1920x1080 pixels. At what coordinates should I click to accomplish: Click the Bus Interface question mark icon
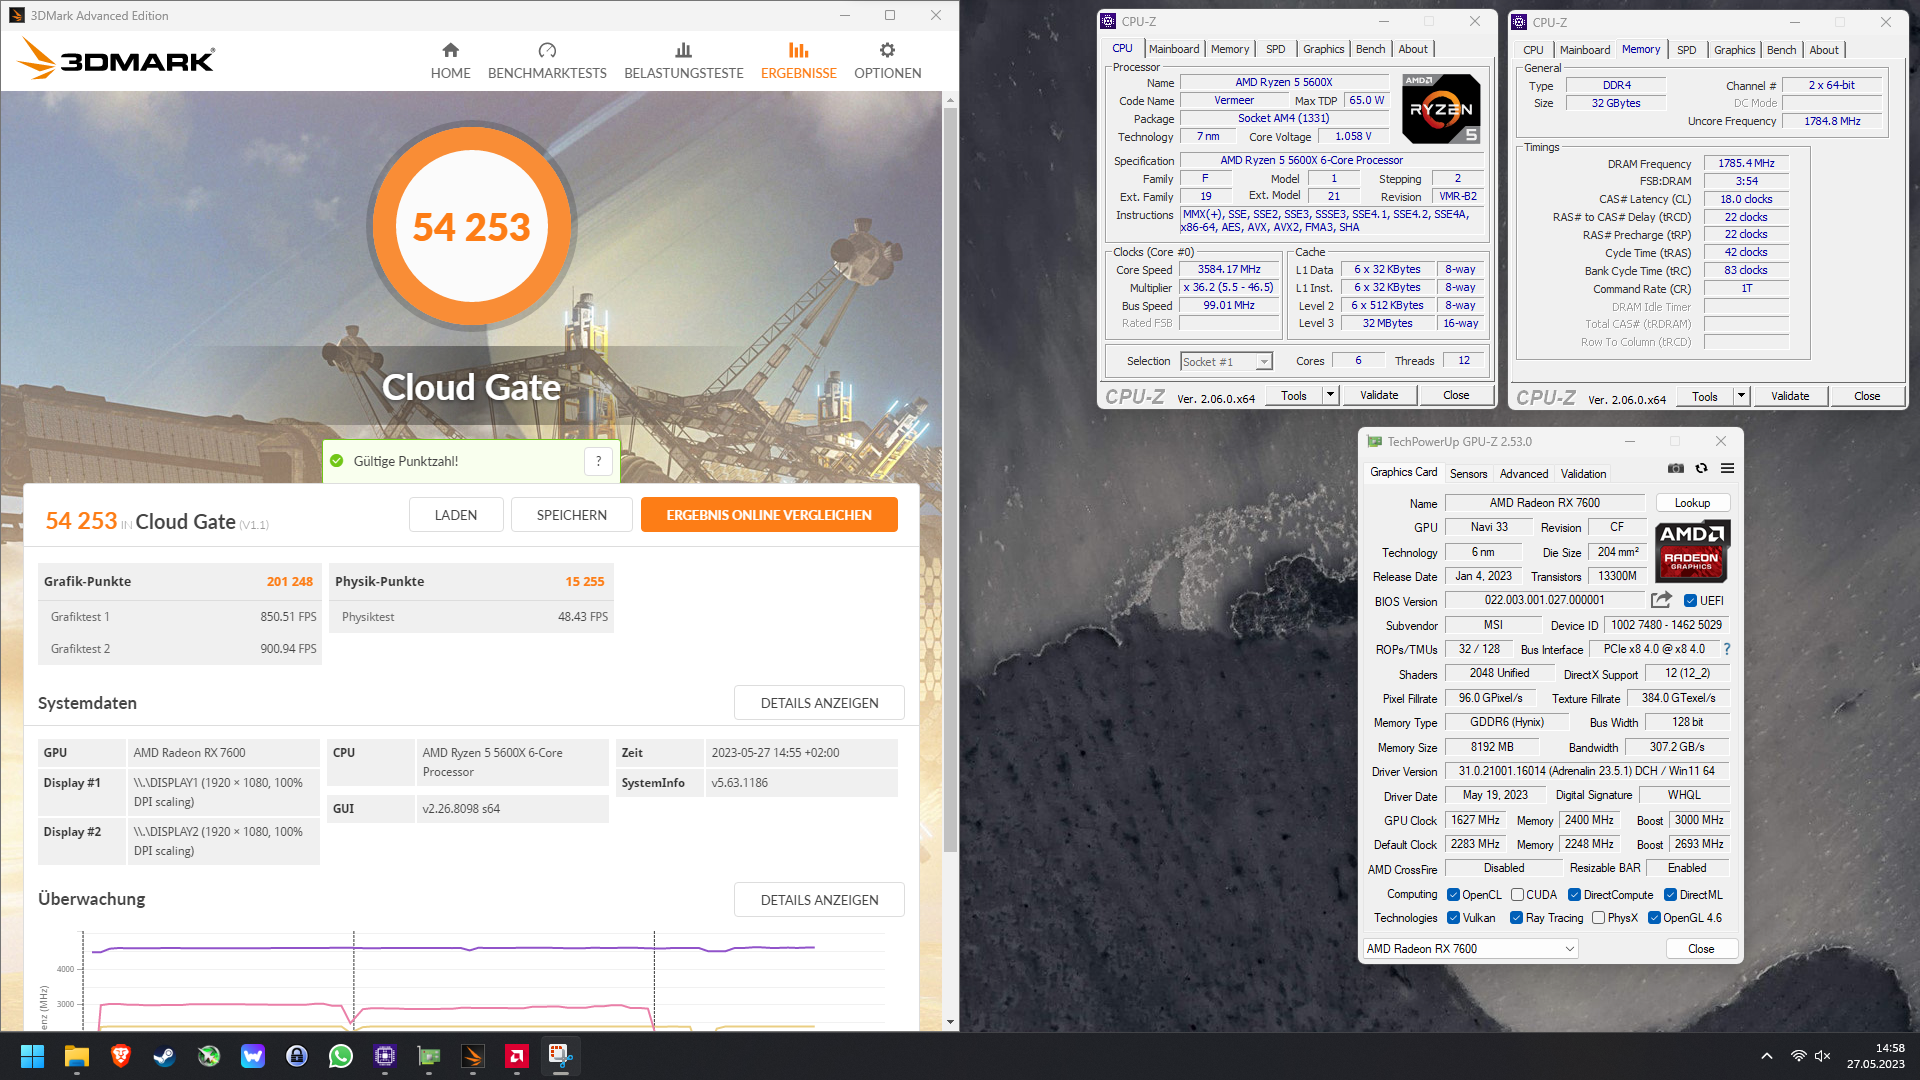[x=1727, y=649]
